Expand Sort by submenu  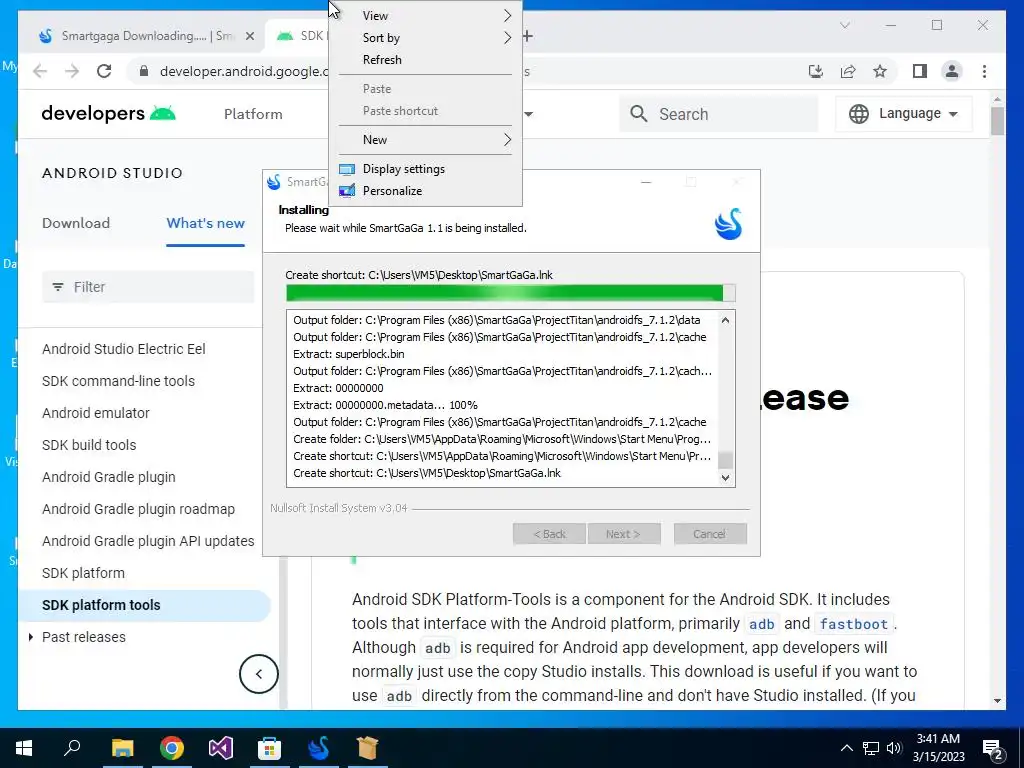[x=425, y=38]
